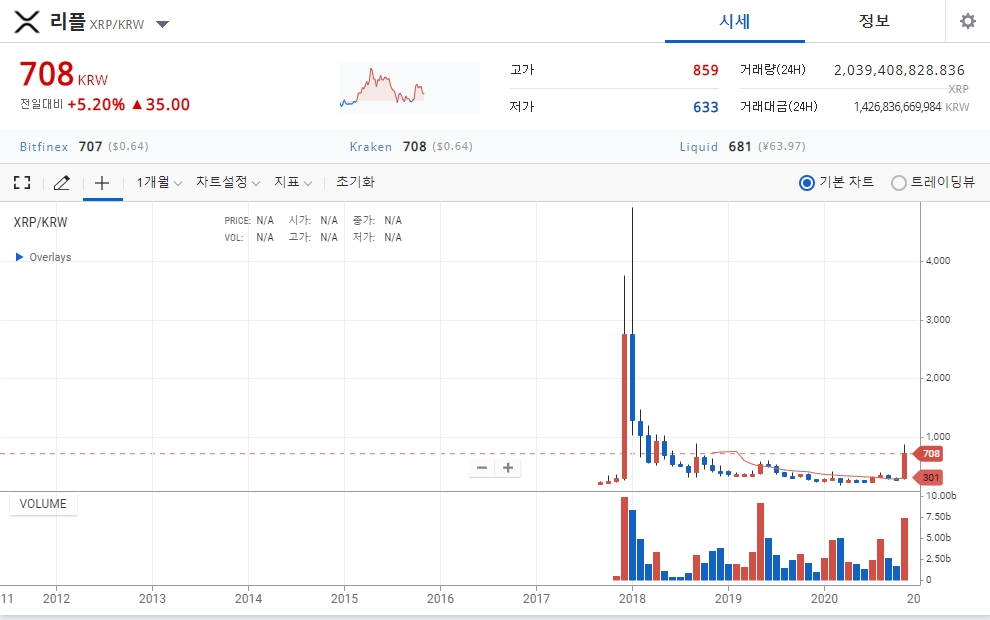Screen dimensions: 990x620
Task: Reset the chart with 초기화
Action: pyautogui.click(x=355, y=182)
